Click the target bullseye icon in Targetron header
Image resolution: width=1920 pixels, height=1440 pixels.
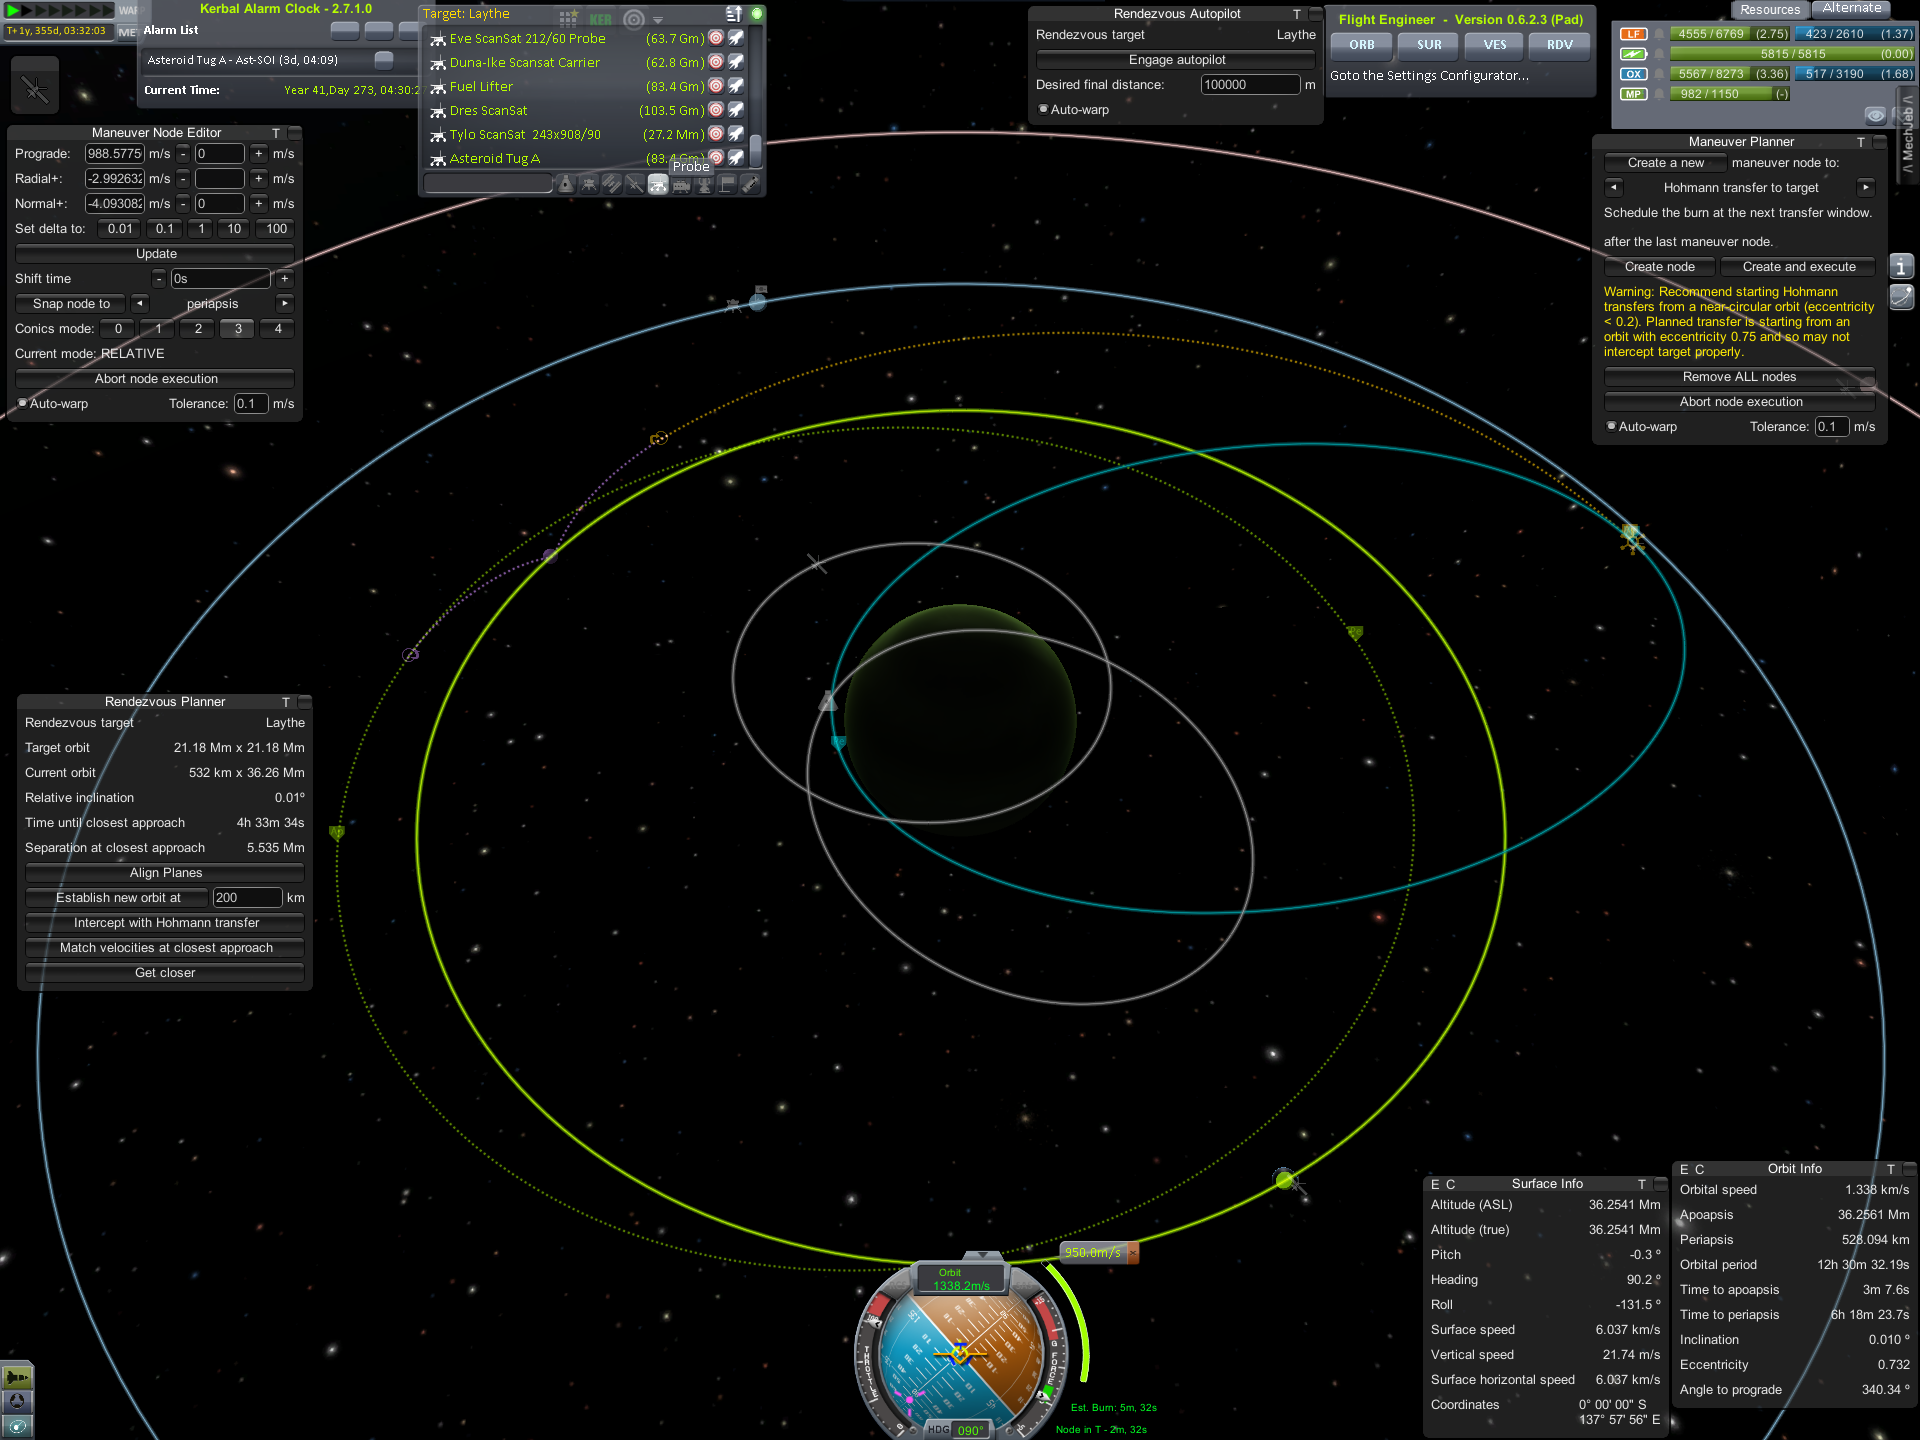633,19
